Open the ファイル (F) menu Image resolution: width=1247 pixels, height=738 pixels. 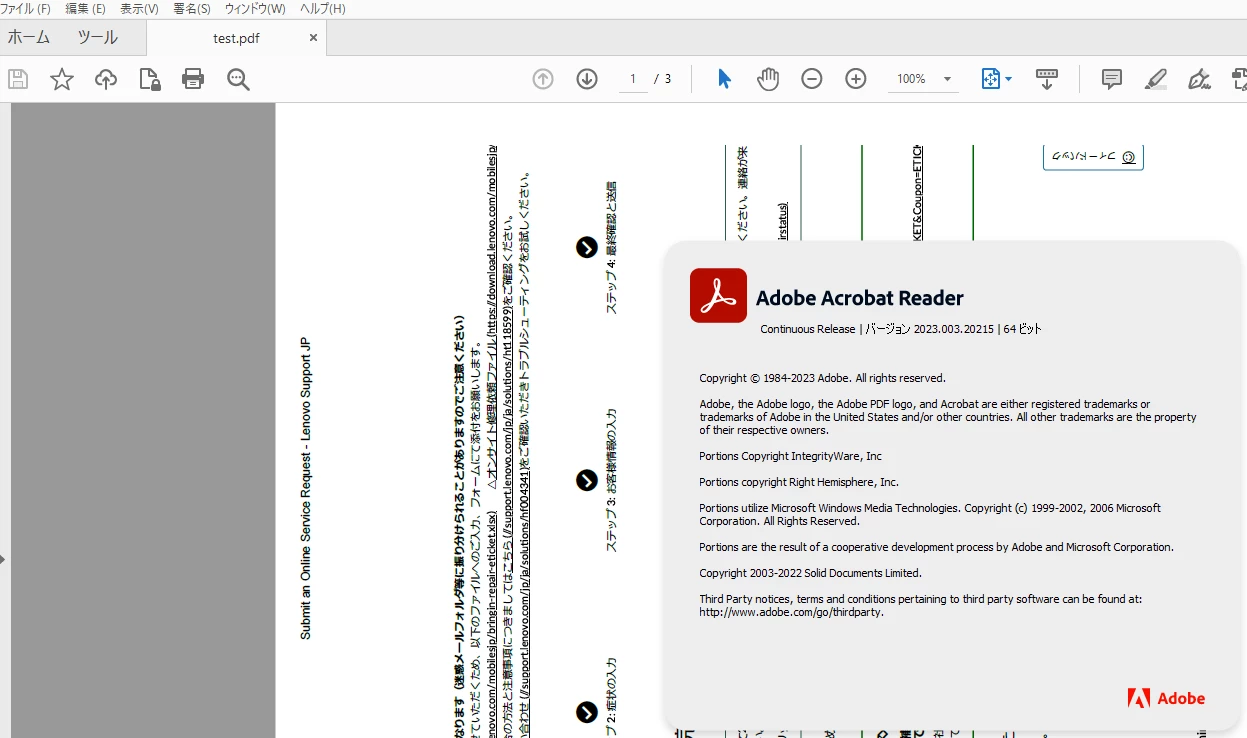coord(26,8)
